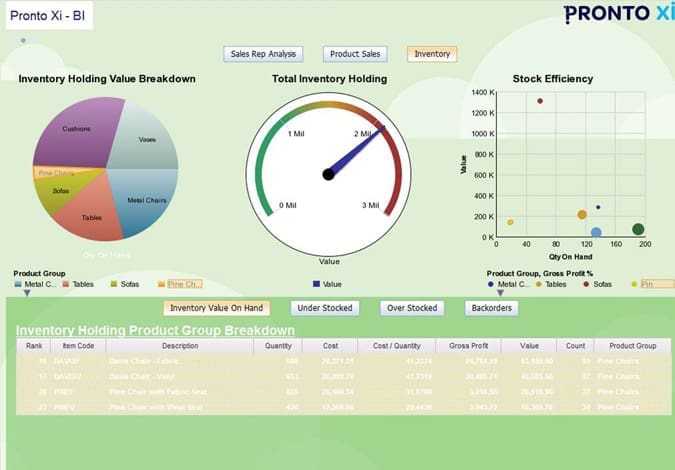The image size is (675, 470).
Task: Expand Product Group legend with the down arrow
Action: pyautogui.click(x=27, y=293)
